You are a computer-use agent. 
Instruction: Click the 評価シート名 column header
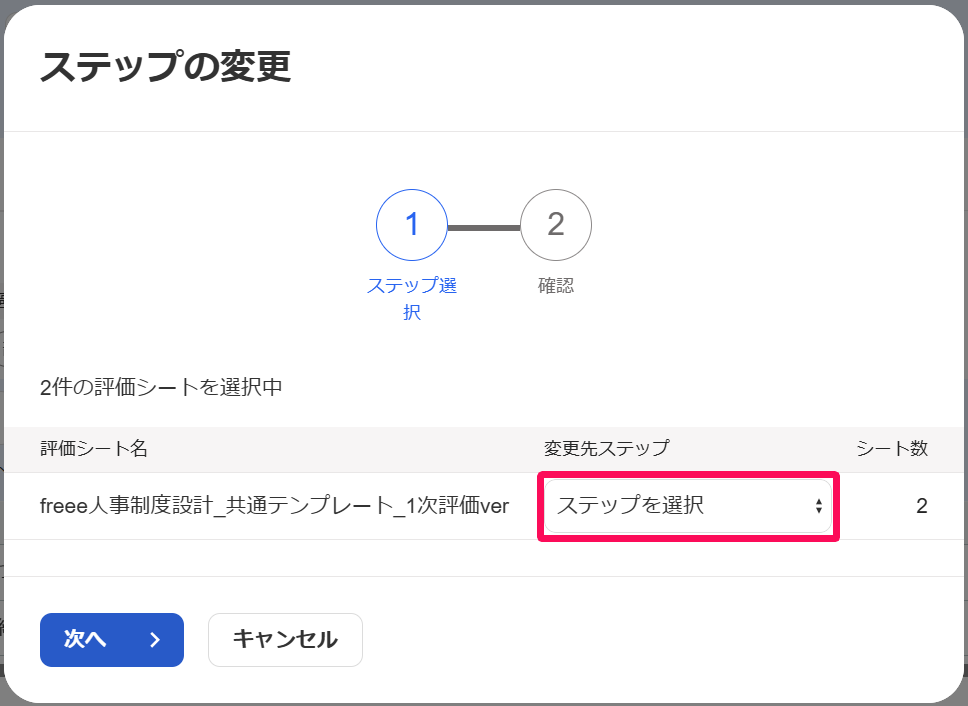click(x=94, y=449)
